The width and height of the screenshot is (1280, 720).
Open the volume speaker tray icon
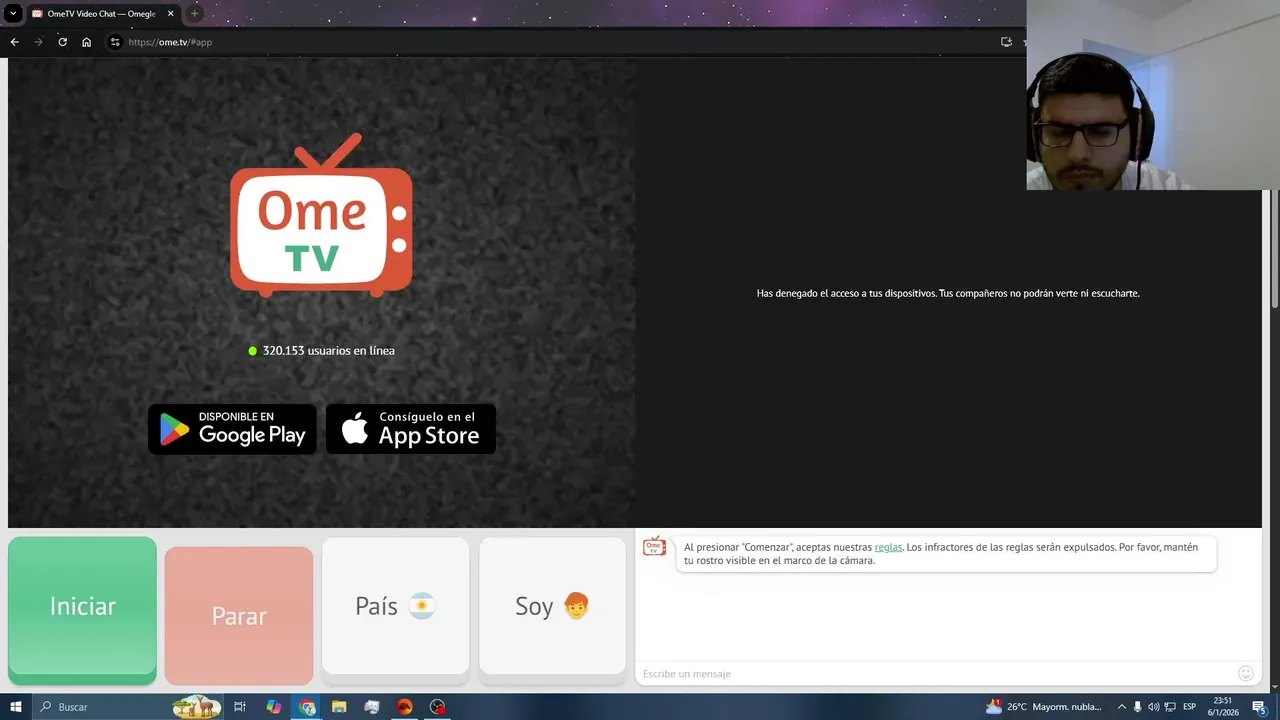pos(1153,707)
